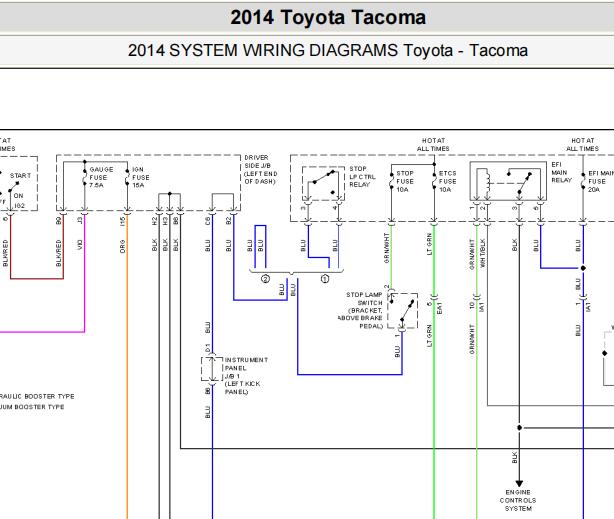Screen dimensions: 614x519
Task: Select the "INSTRUMENT PANEL J/B 1" label
Action: [246, 376]
